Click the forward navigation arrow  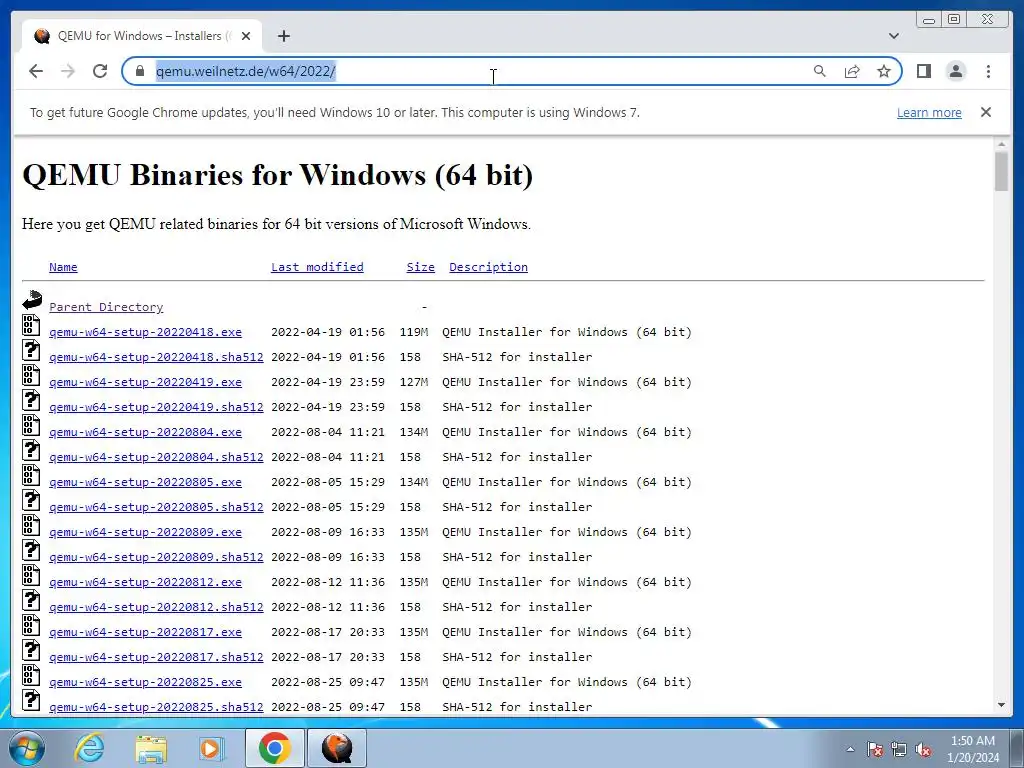(68, 71)
